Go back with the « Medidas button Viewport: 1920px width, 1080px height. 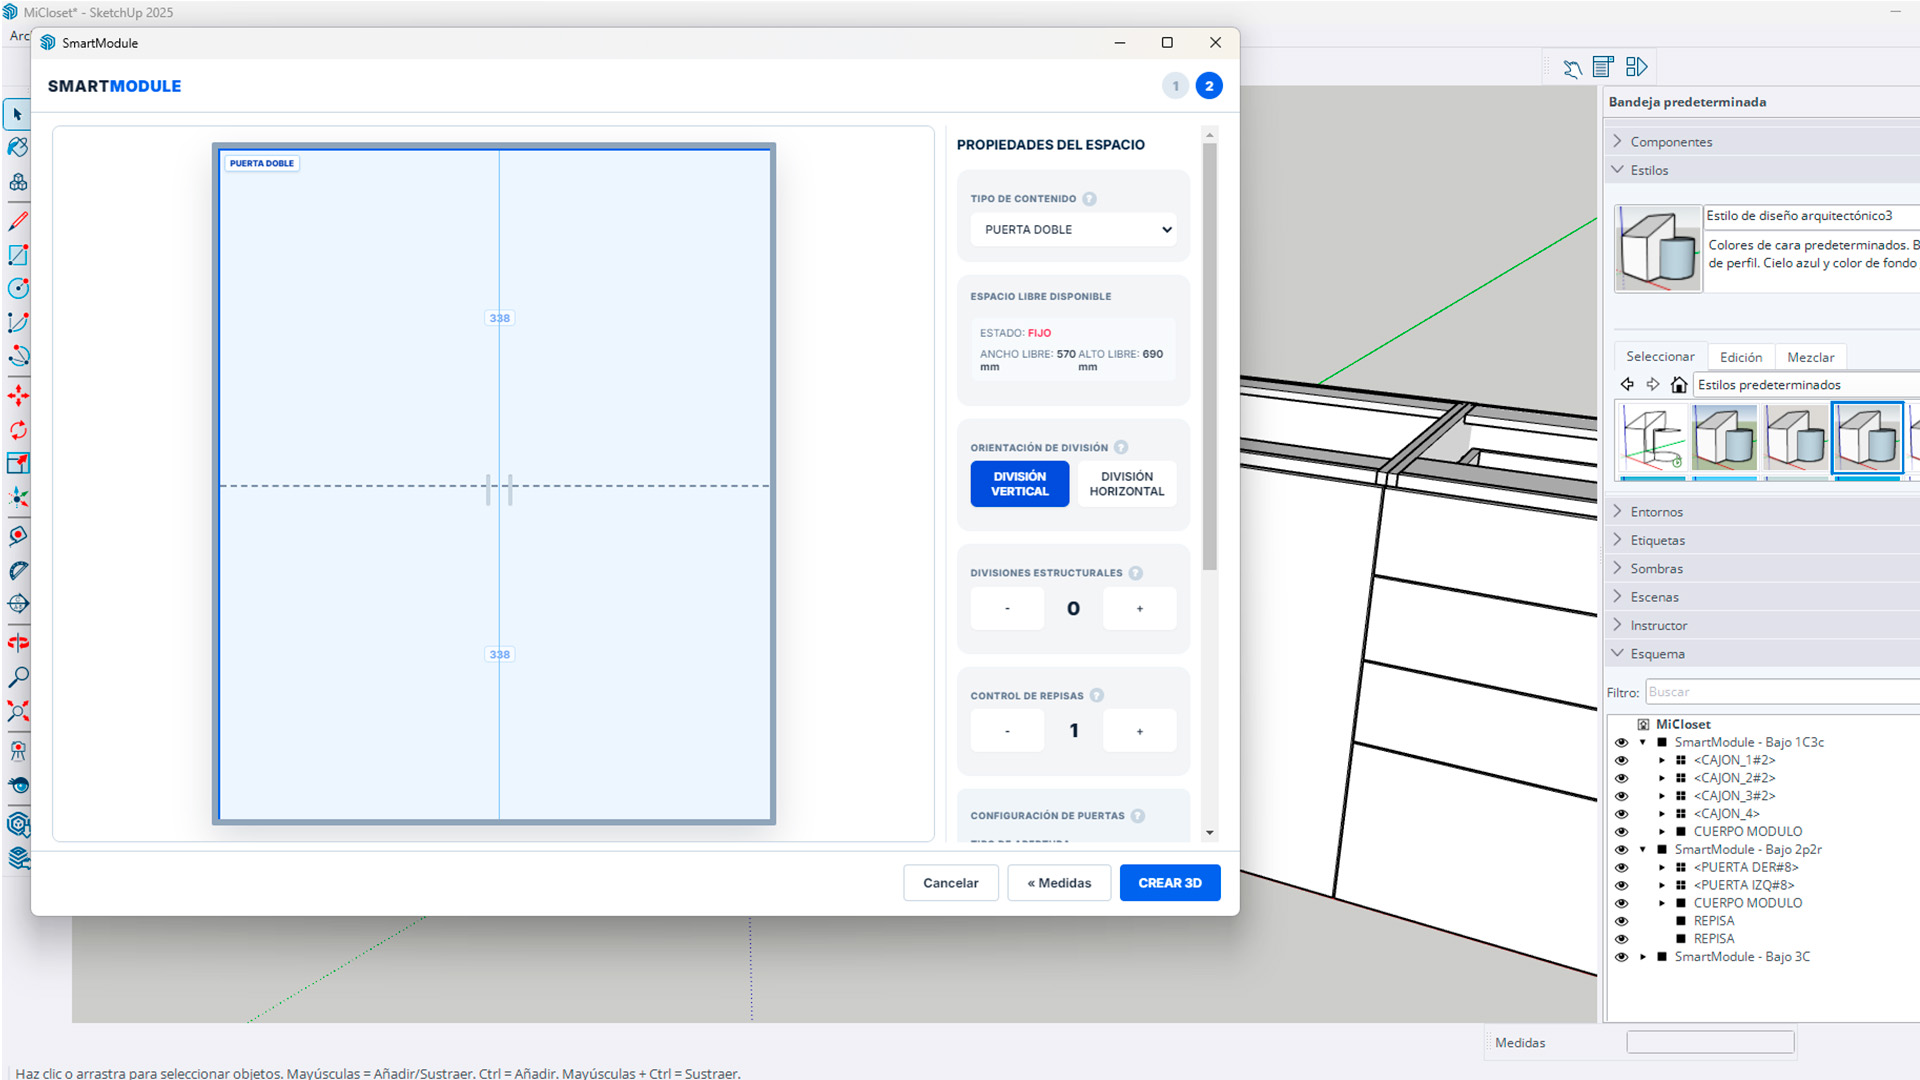point(1059,883)
